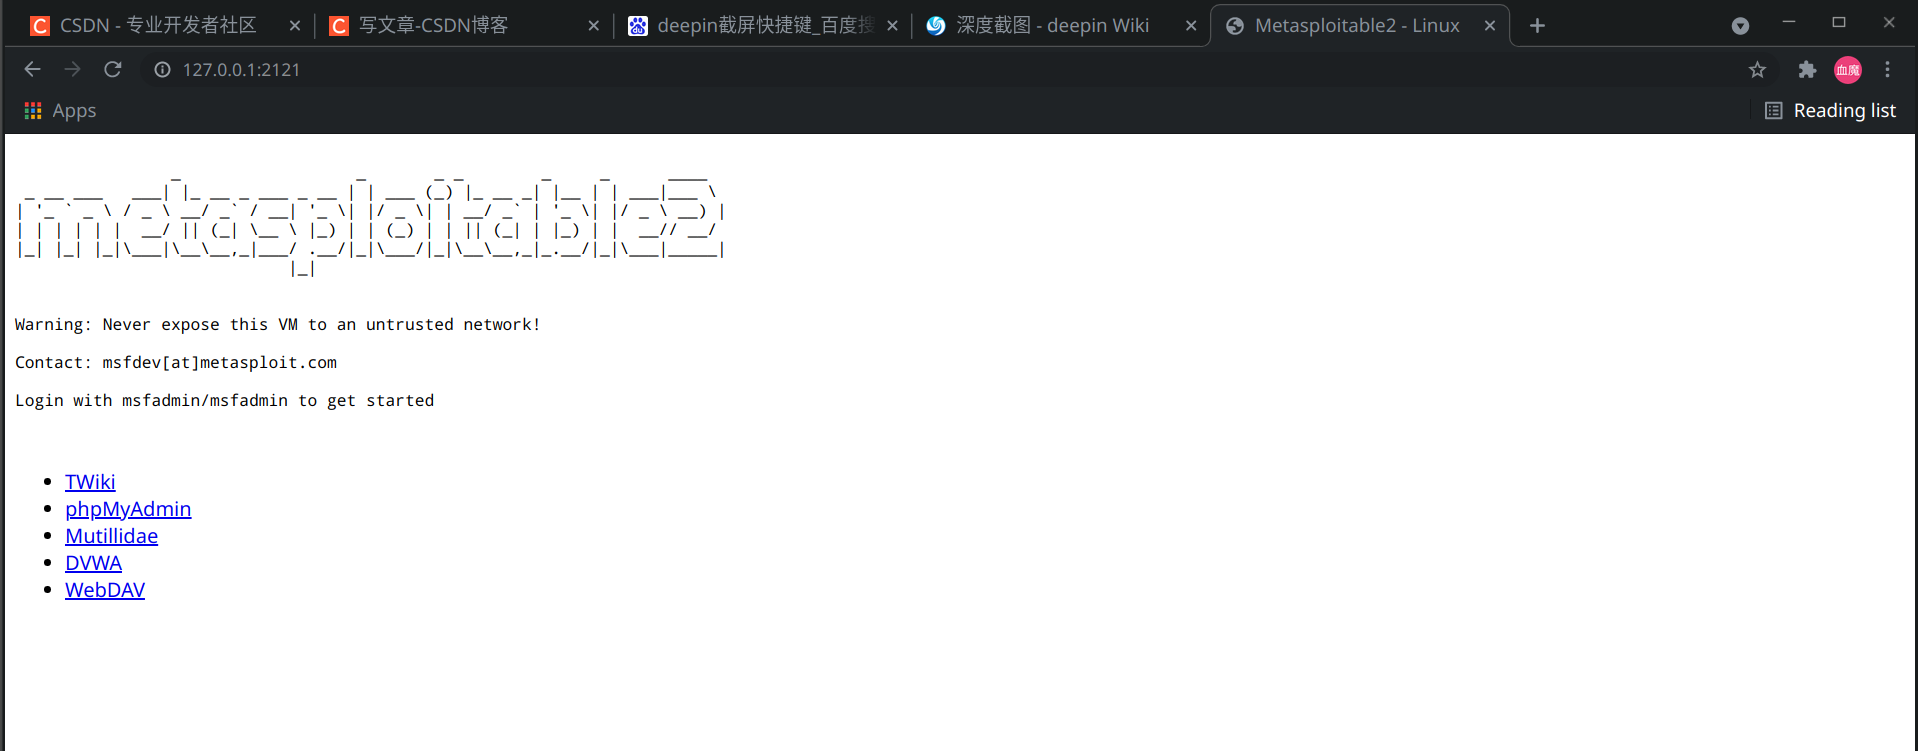Open the Mutillidae link

click(111, 536)
